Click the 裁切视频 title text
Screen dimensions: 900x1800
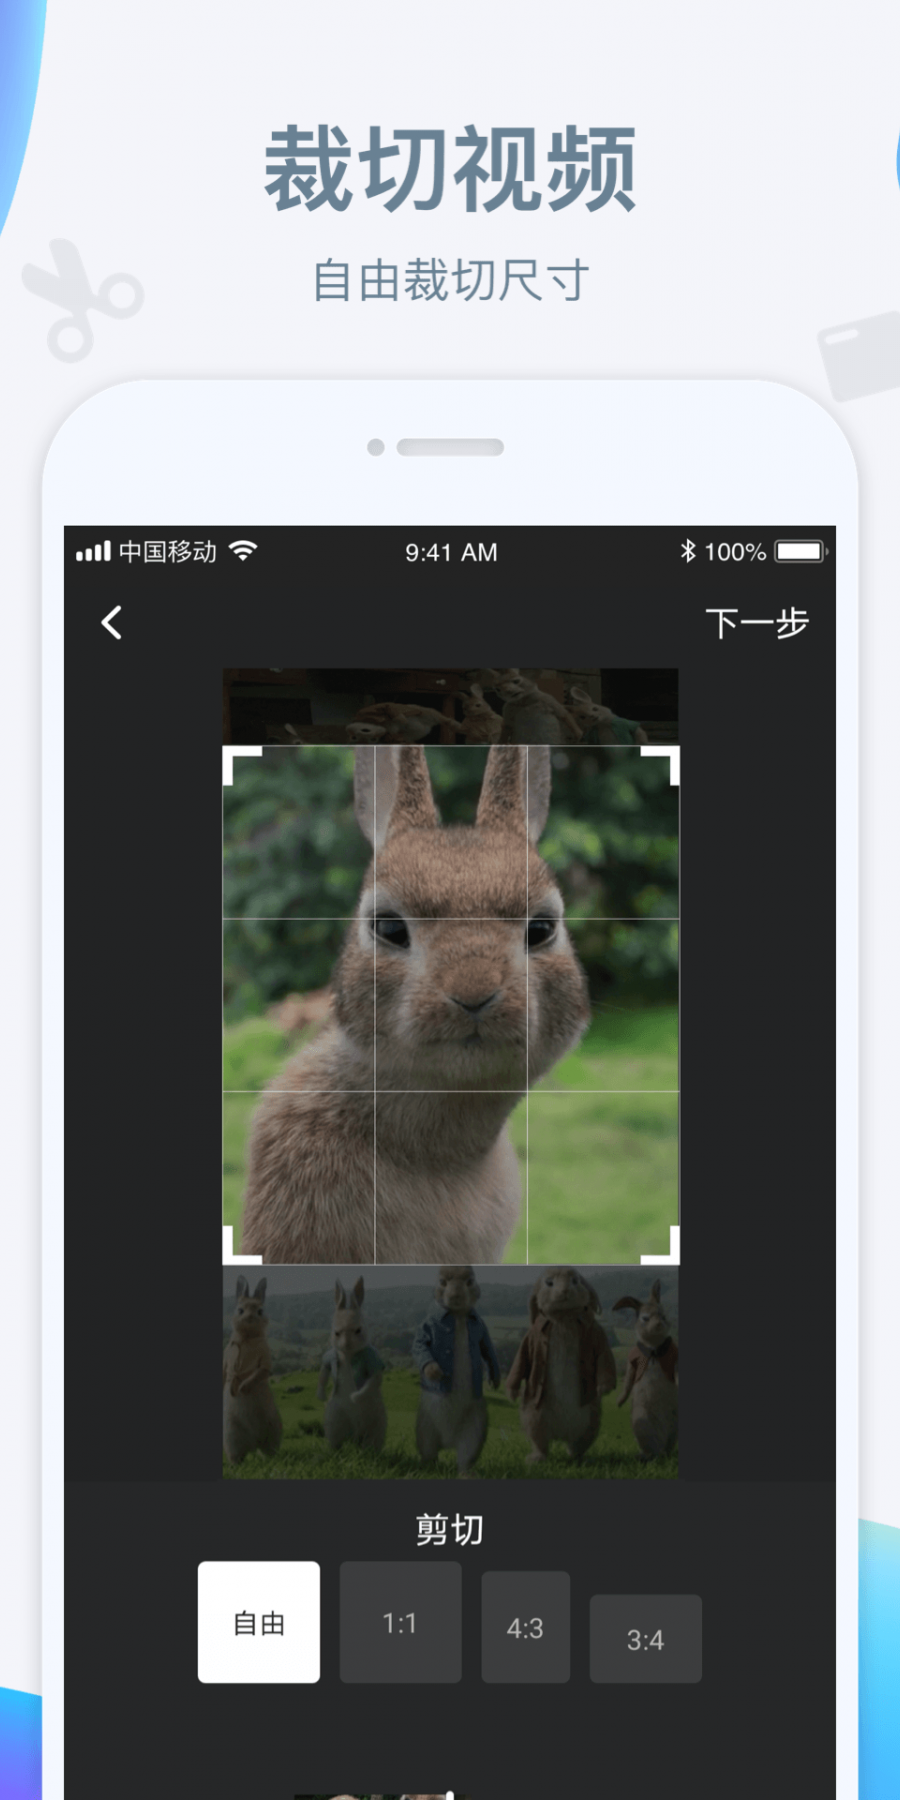pyautogui.click(x=450, y=169)
